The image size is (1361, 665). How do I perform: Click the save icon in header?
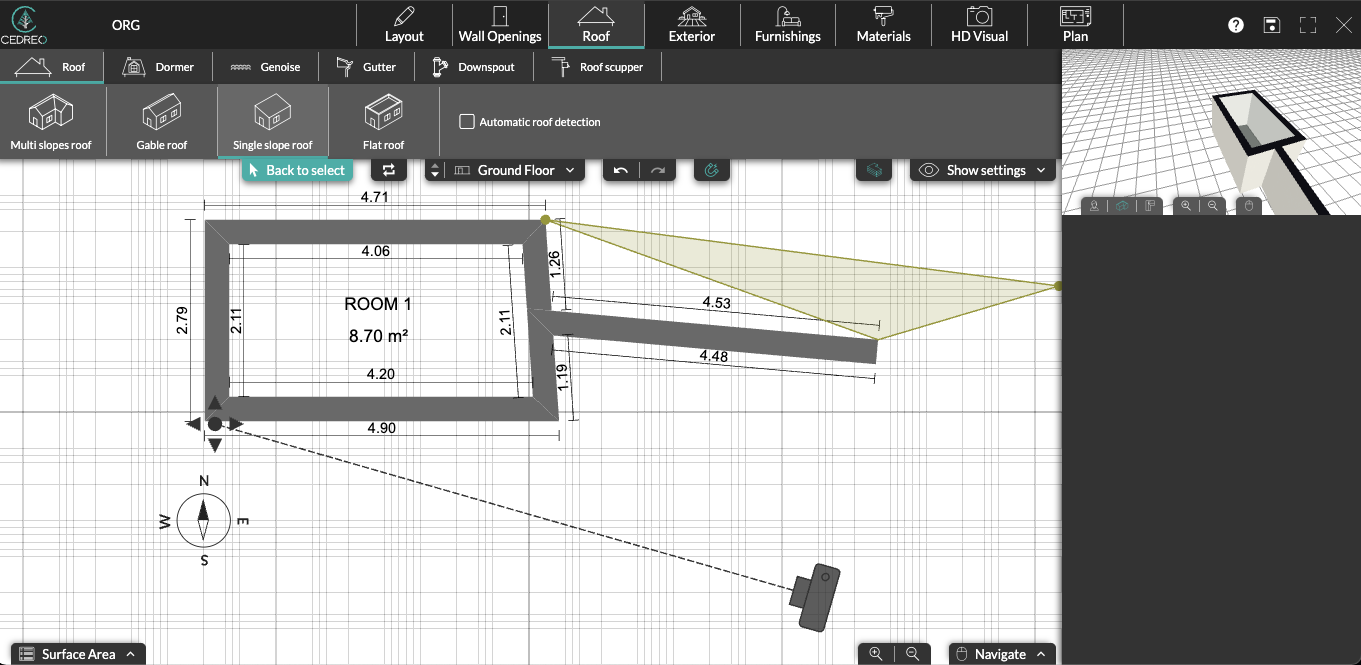click(1271, 25)
